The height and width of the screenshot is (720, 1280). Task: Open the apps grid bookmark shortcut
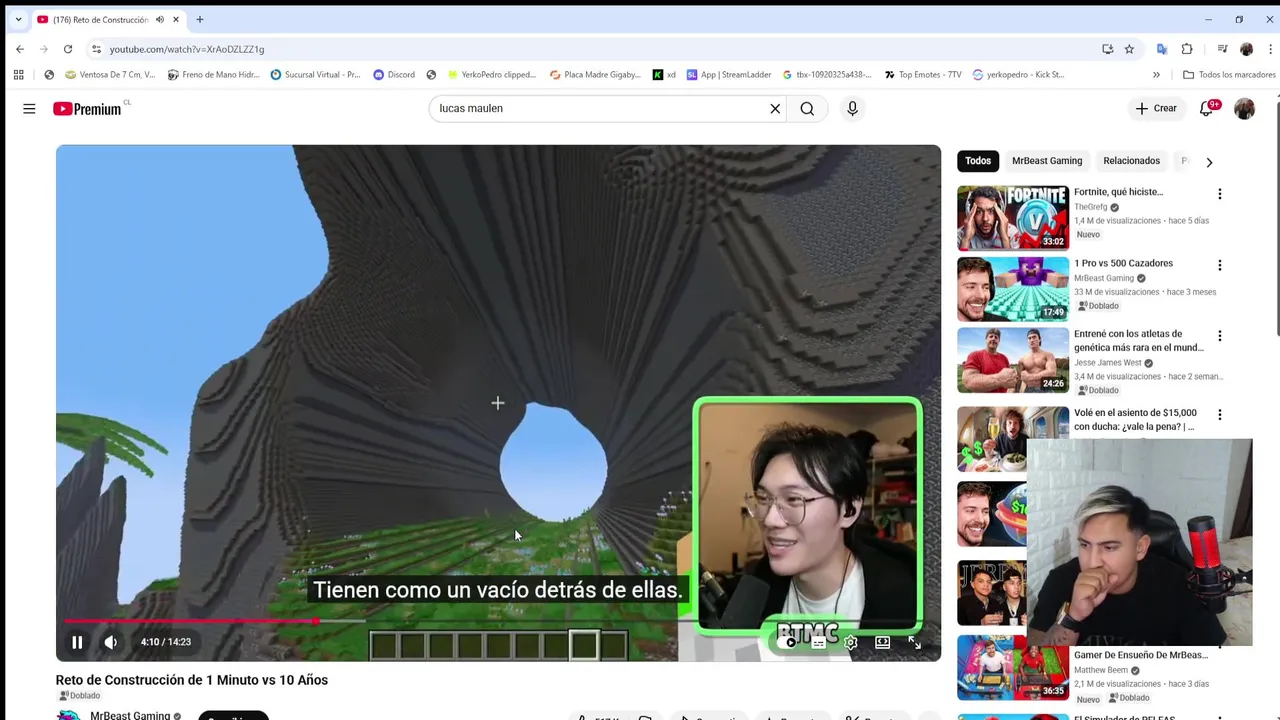coord(18,74)
